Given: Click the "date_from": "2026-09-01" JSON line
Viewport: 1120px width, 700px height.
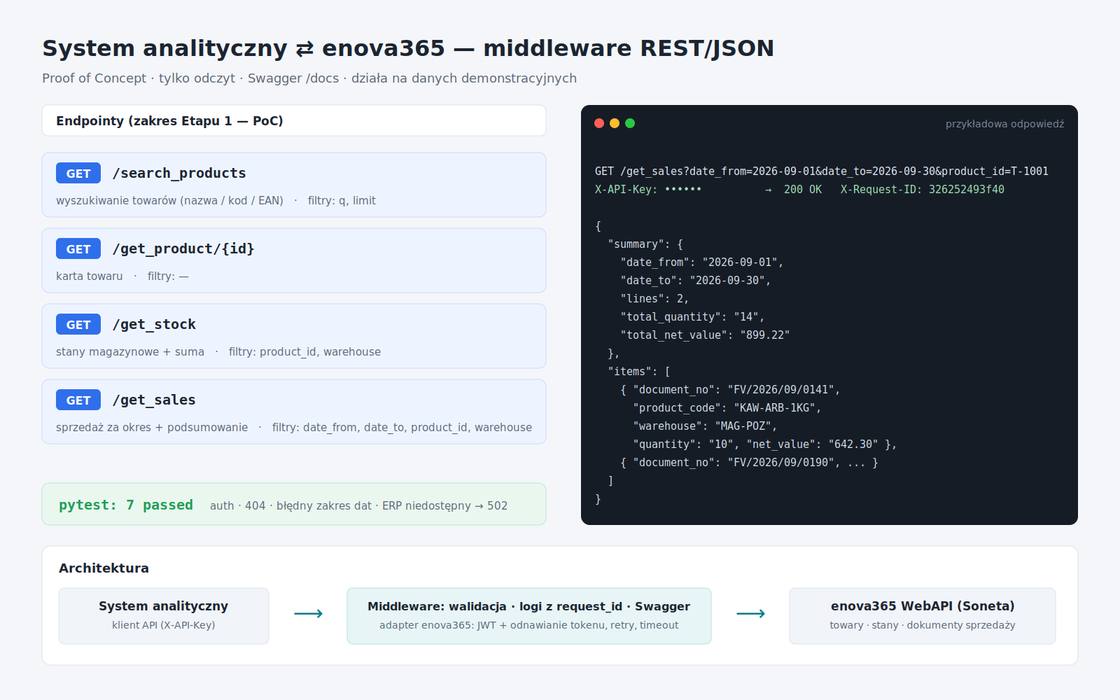Looking at the screenshot, I should [x=702, y=262].
